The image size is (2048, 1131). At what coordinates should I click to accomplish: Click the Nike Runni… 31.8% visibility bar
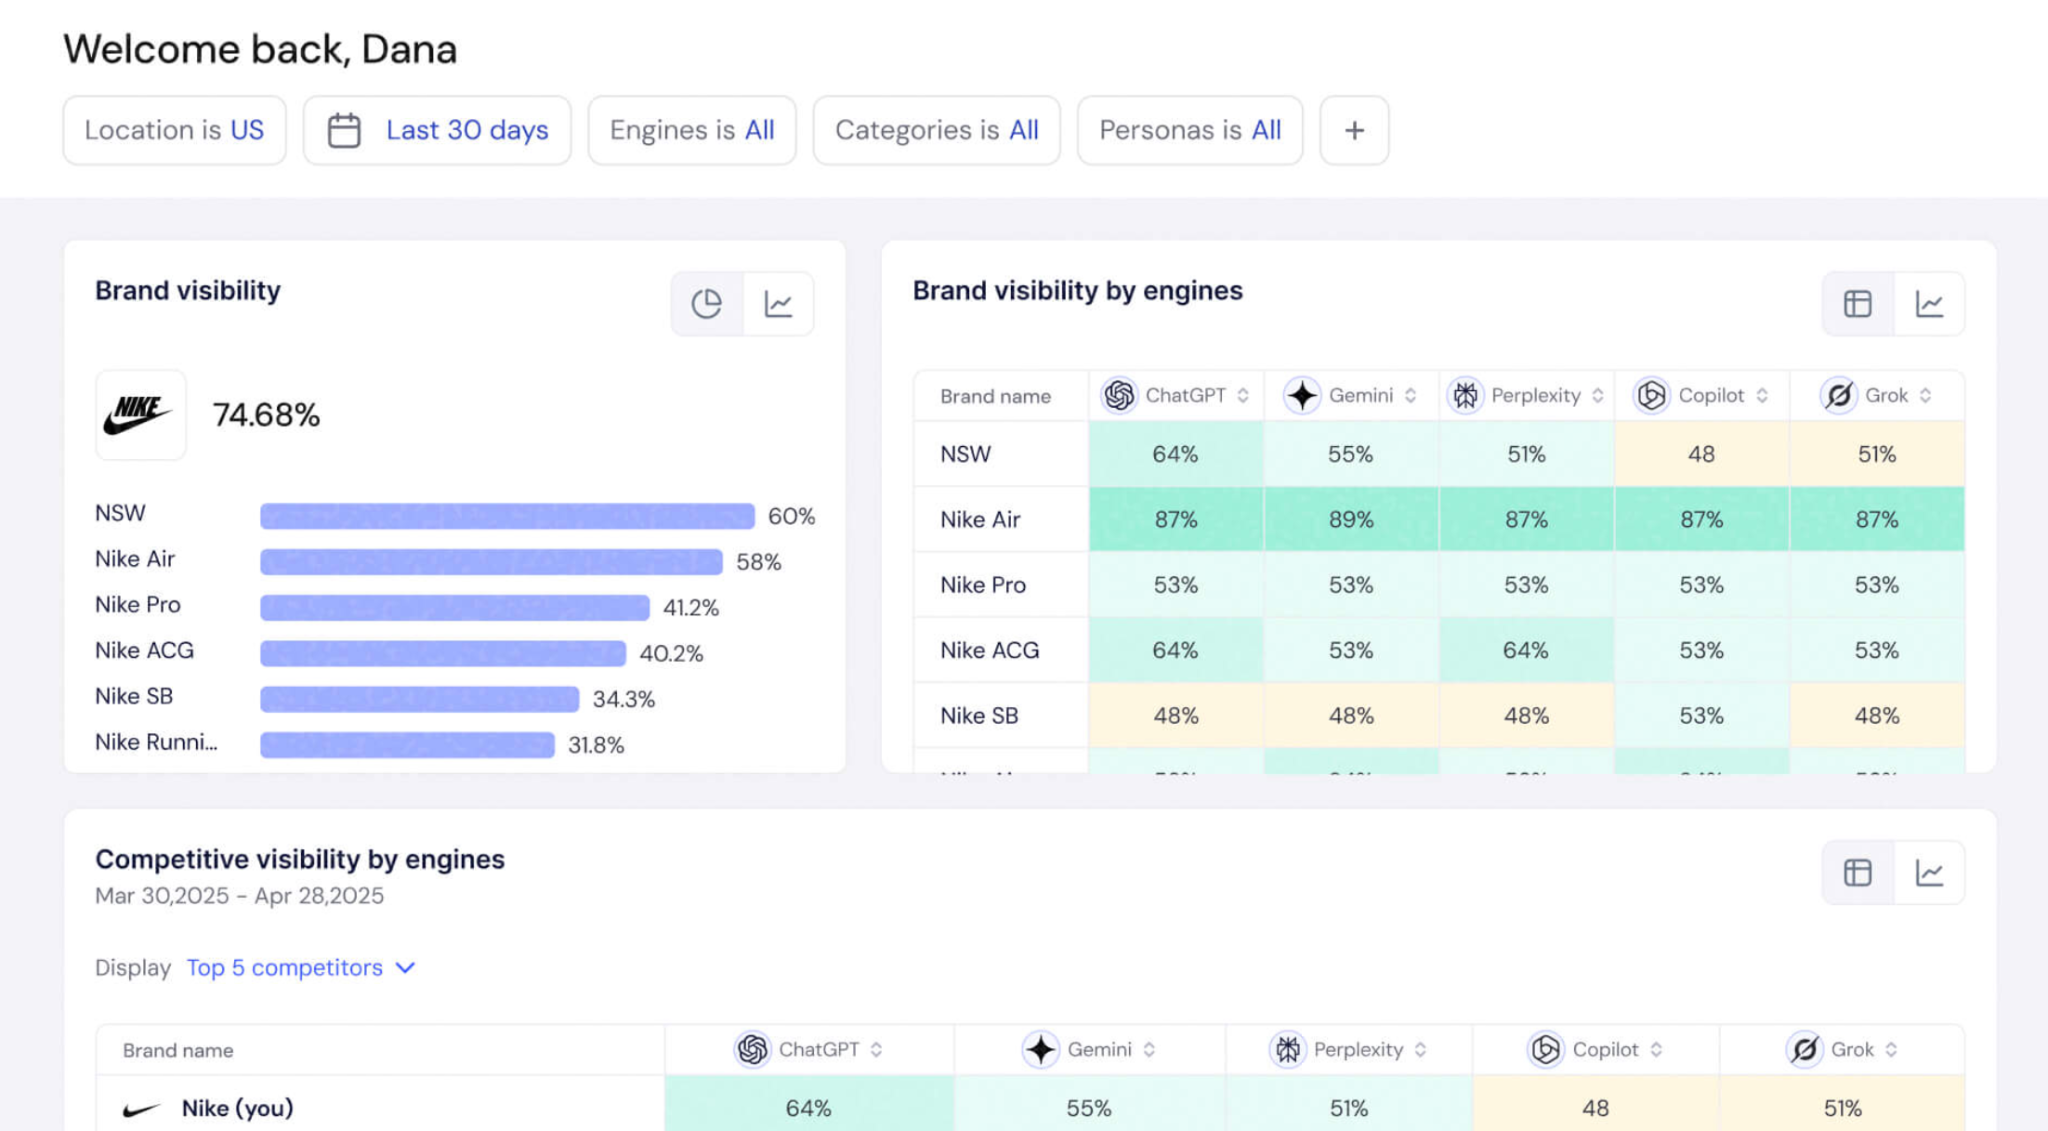(x=407, y=745)
